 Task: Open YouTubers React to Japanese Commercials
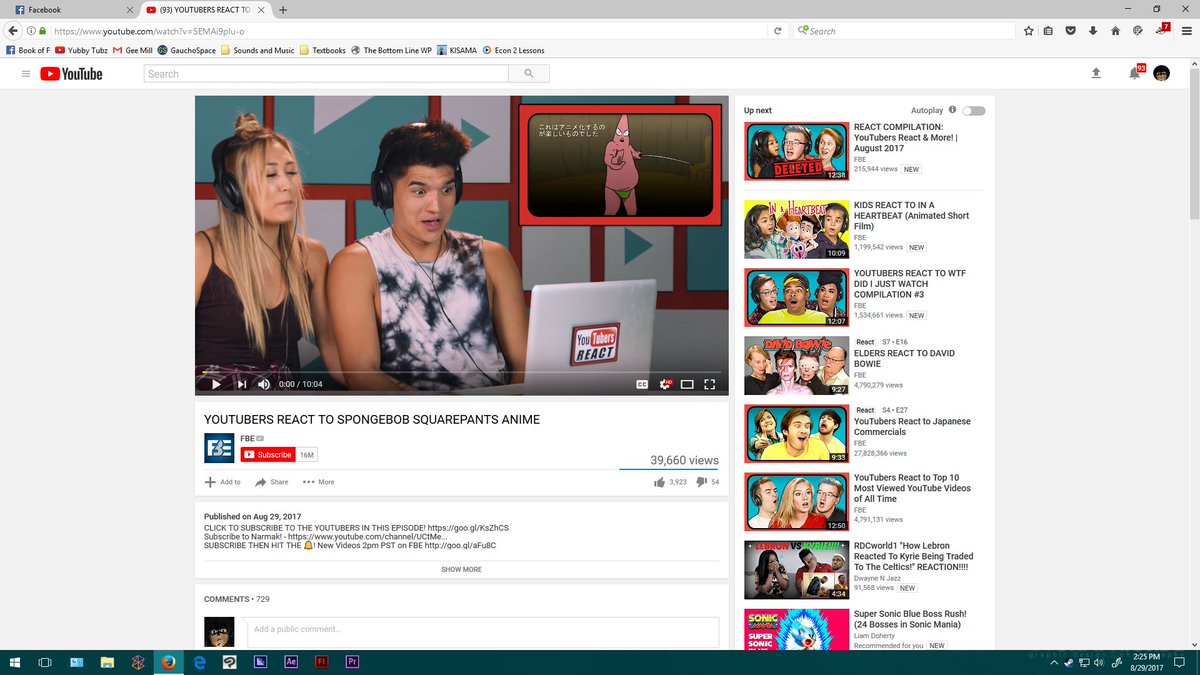click(912, 427)
